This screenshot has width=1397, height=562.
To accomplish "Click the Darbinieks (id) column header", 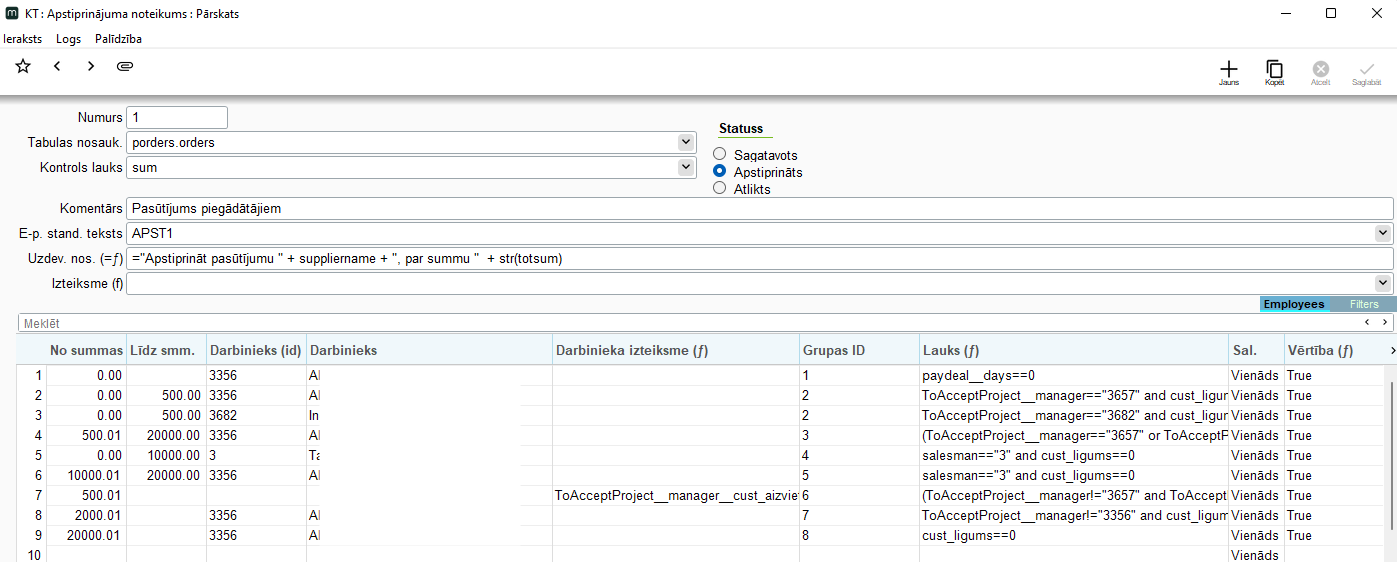I will click(x=256, y=350).
